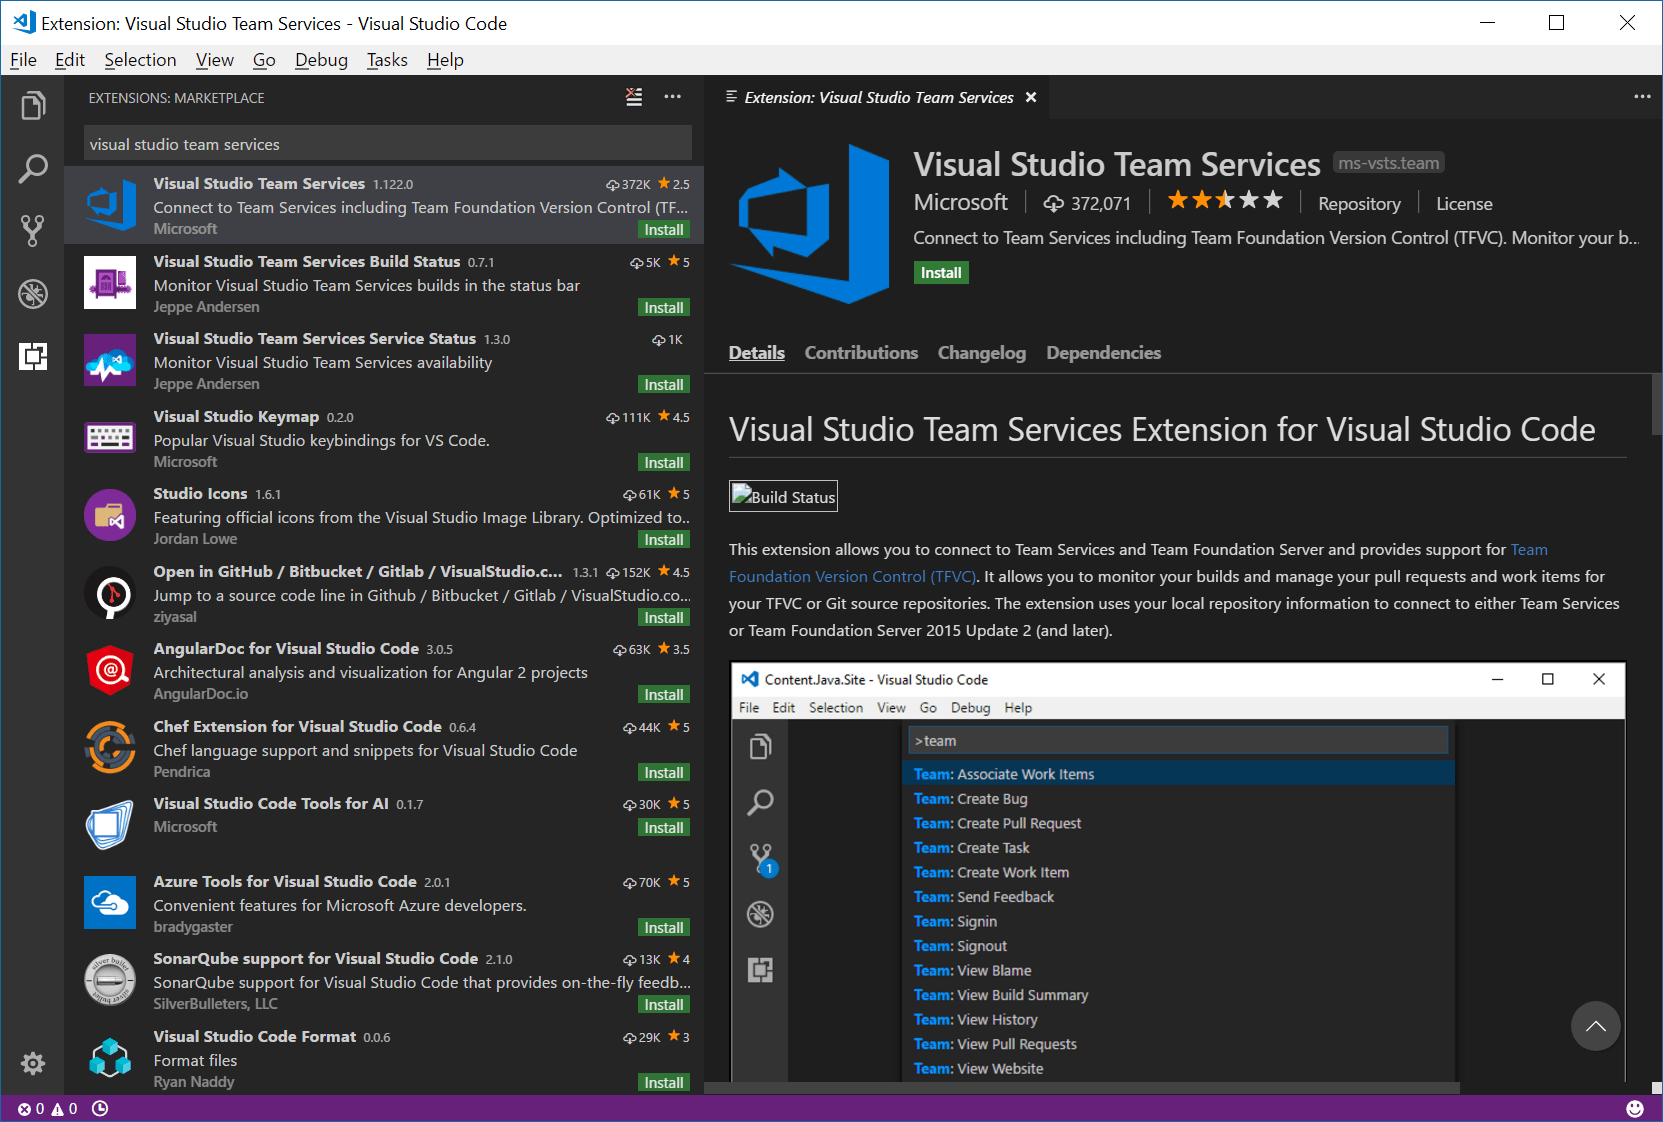Click the marketplace search input field
The height and width of the screenshot is (1122, 1663).
(386, 143)
